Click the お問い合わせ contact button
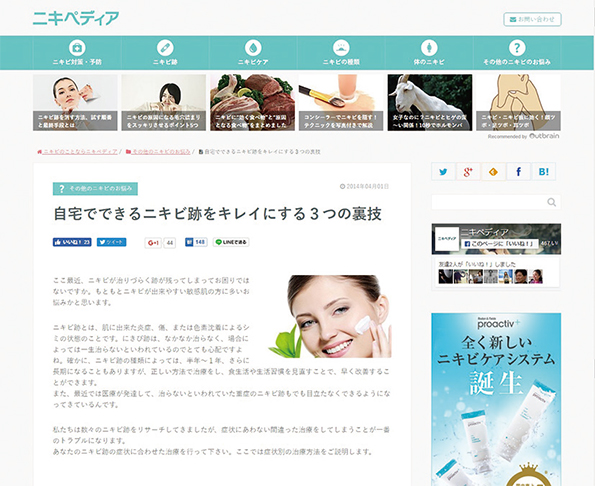Viewport: 595px width, 486px height. click(532, 19)
